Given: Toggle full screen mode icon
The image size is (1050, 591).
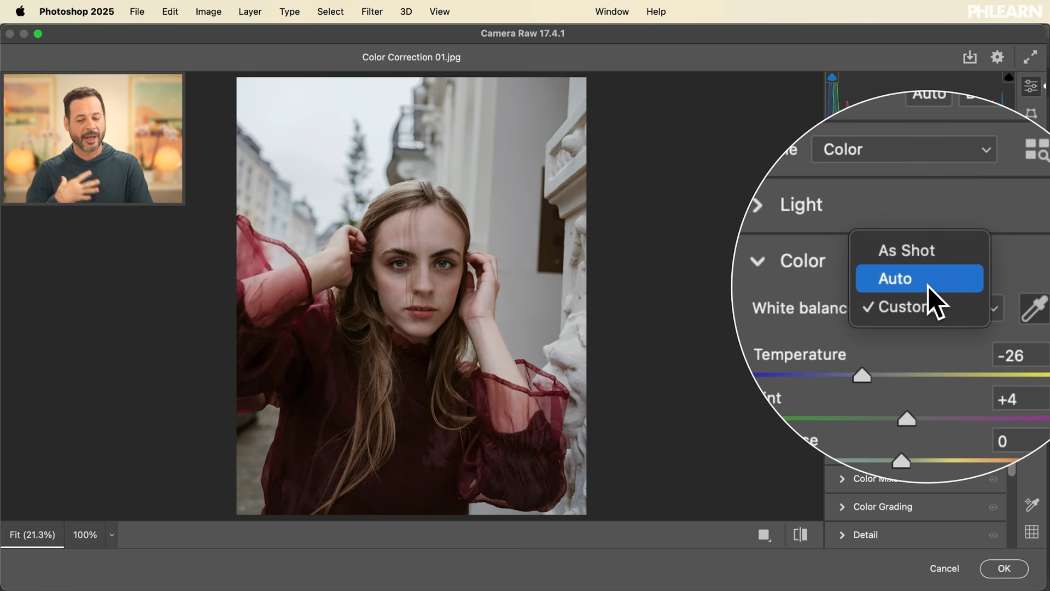Looking at the screenshot, I should 1031,57.
